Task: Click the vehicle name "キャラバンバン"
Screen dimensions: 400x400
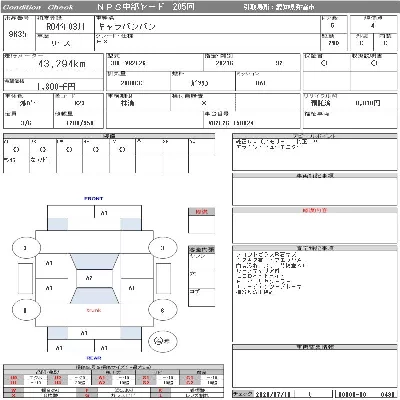Action: [127, 26]
